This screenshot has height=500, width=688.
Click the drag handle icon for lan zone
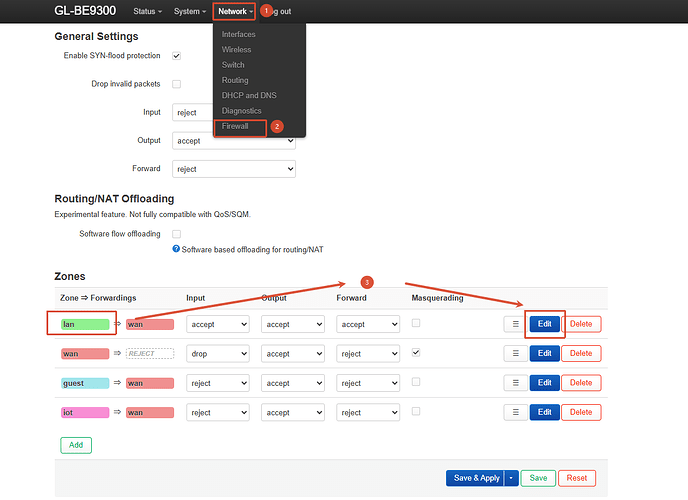[516, 324]
